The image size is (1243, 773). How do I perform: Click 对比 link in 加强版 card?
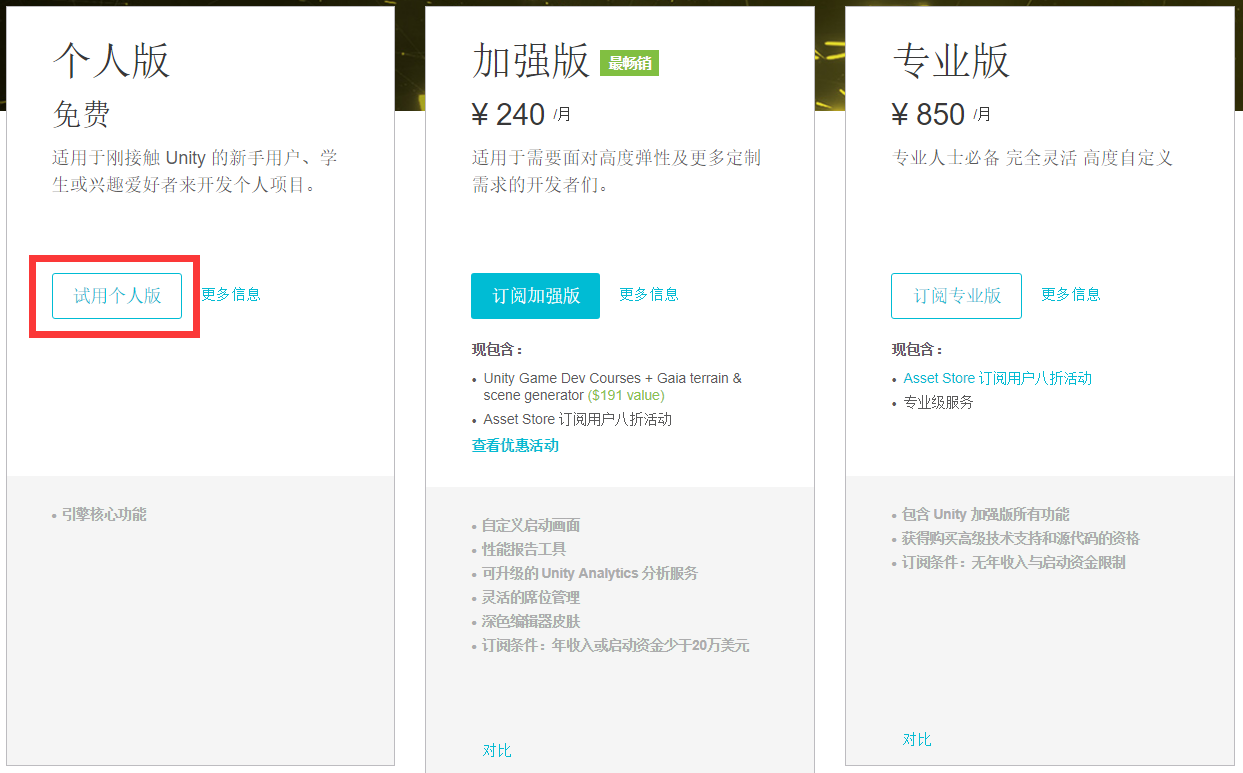[x=497, y=750]
